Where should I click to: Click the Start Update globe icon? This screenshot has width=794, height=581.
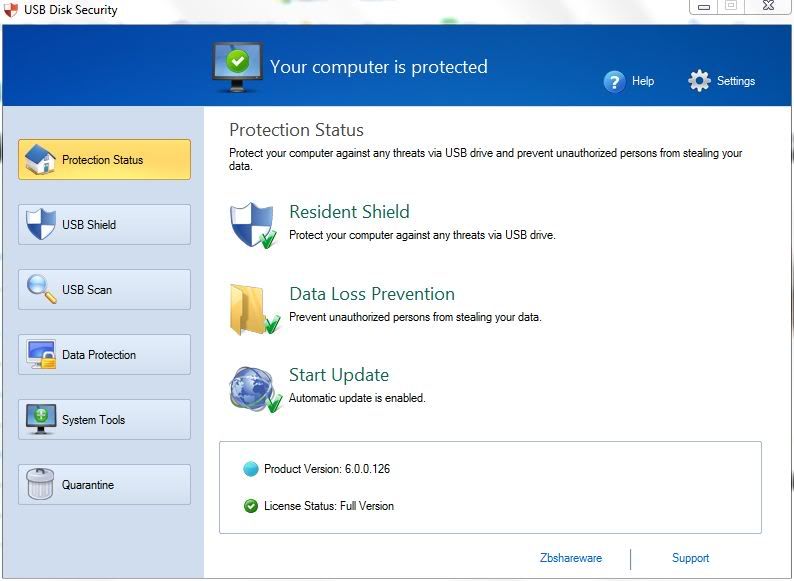pyautogui.click(x=255, y=389)
